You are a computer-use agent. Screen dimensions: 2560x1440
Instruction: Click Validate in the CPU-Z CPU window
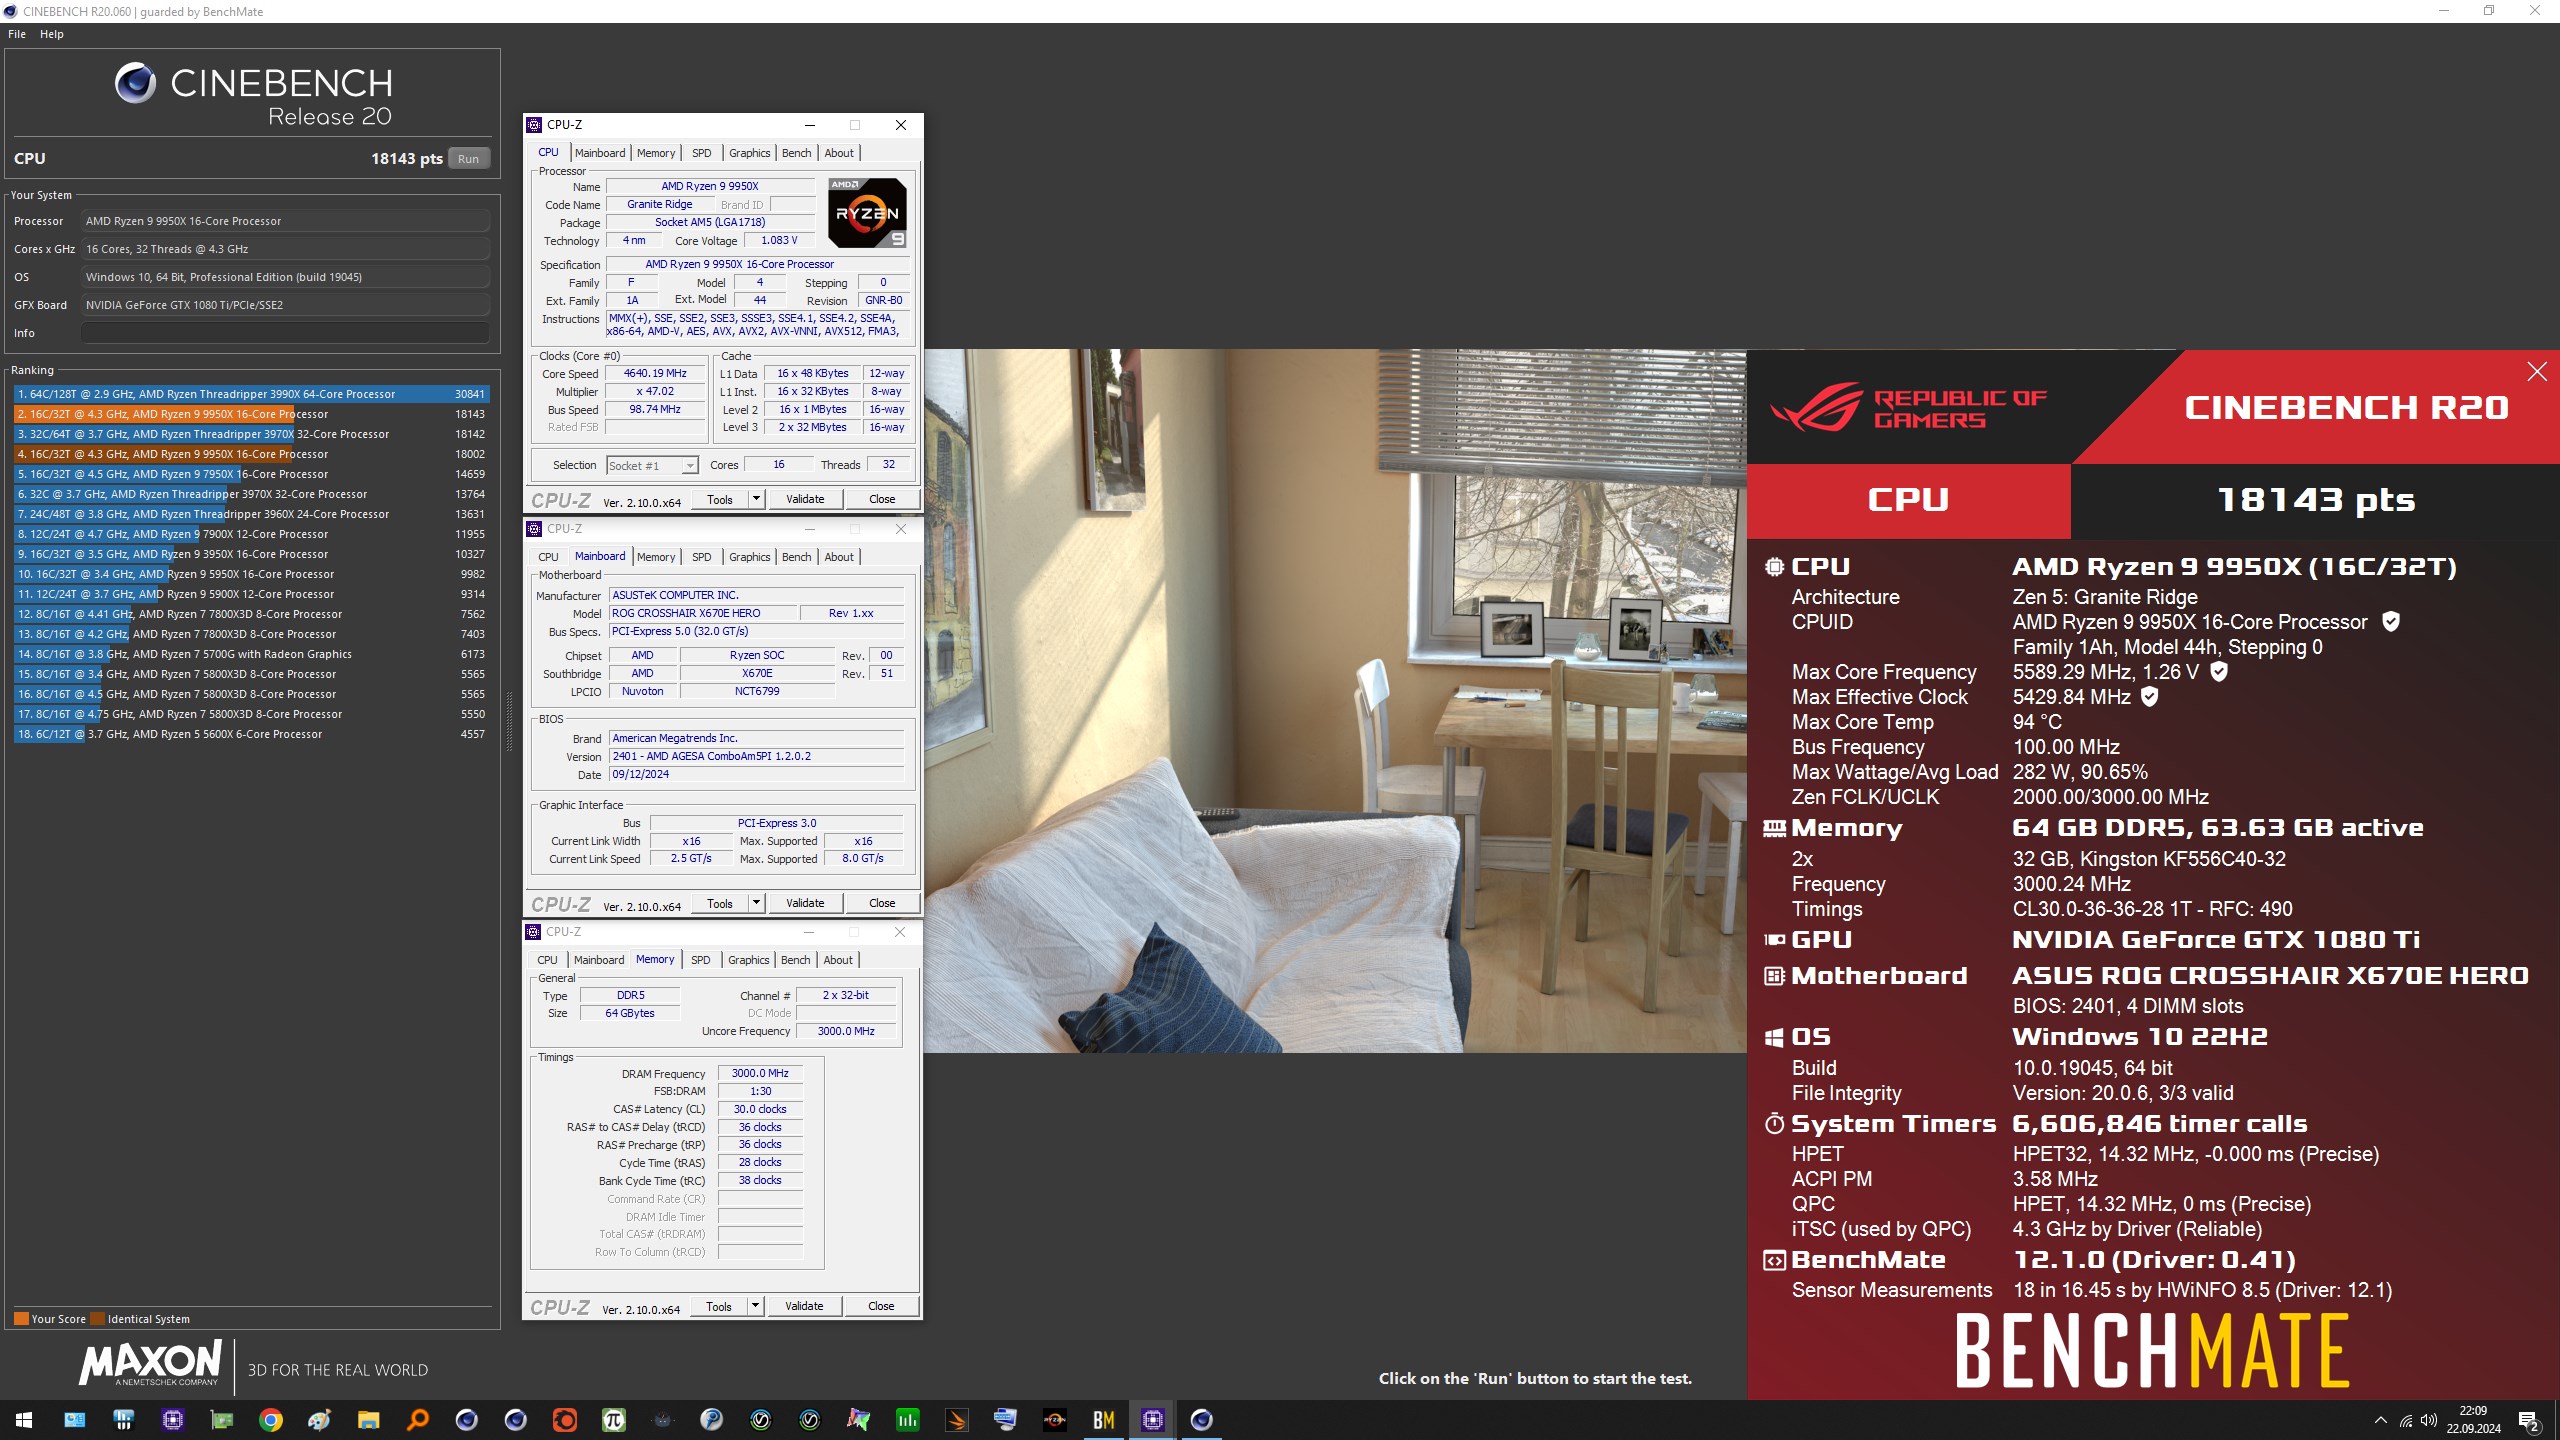(x=805, y=499)
